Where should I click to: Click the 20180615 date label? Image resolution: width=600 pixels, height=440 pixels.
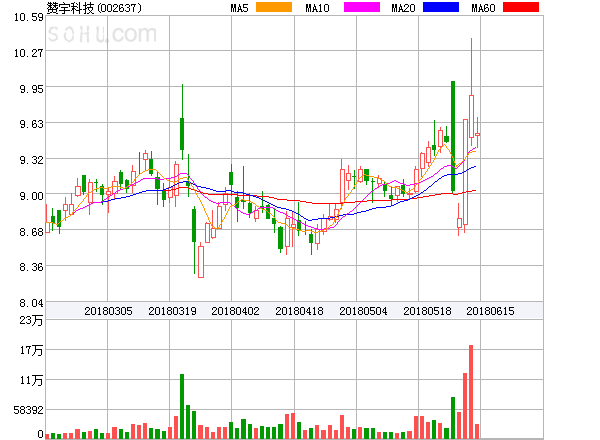490,311
